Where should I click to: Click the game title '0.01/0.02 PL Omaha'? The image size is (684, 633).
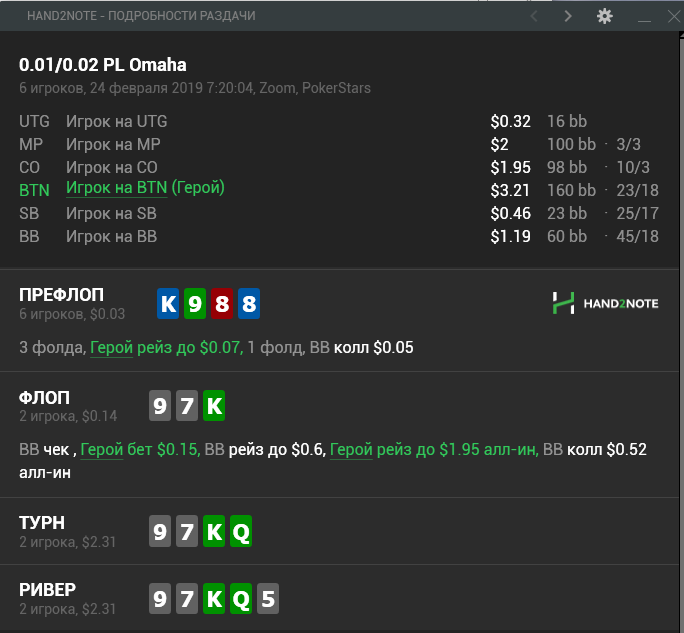click(x=103, y=65)
